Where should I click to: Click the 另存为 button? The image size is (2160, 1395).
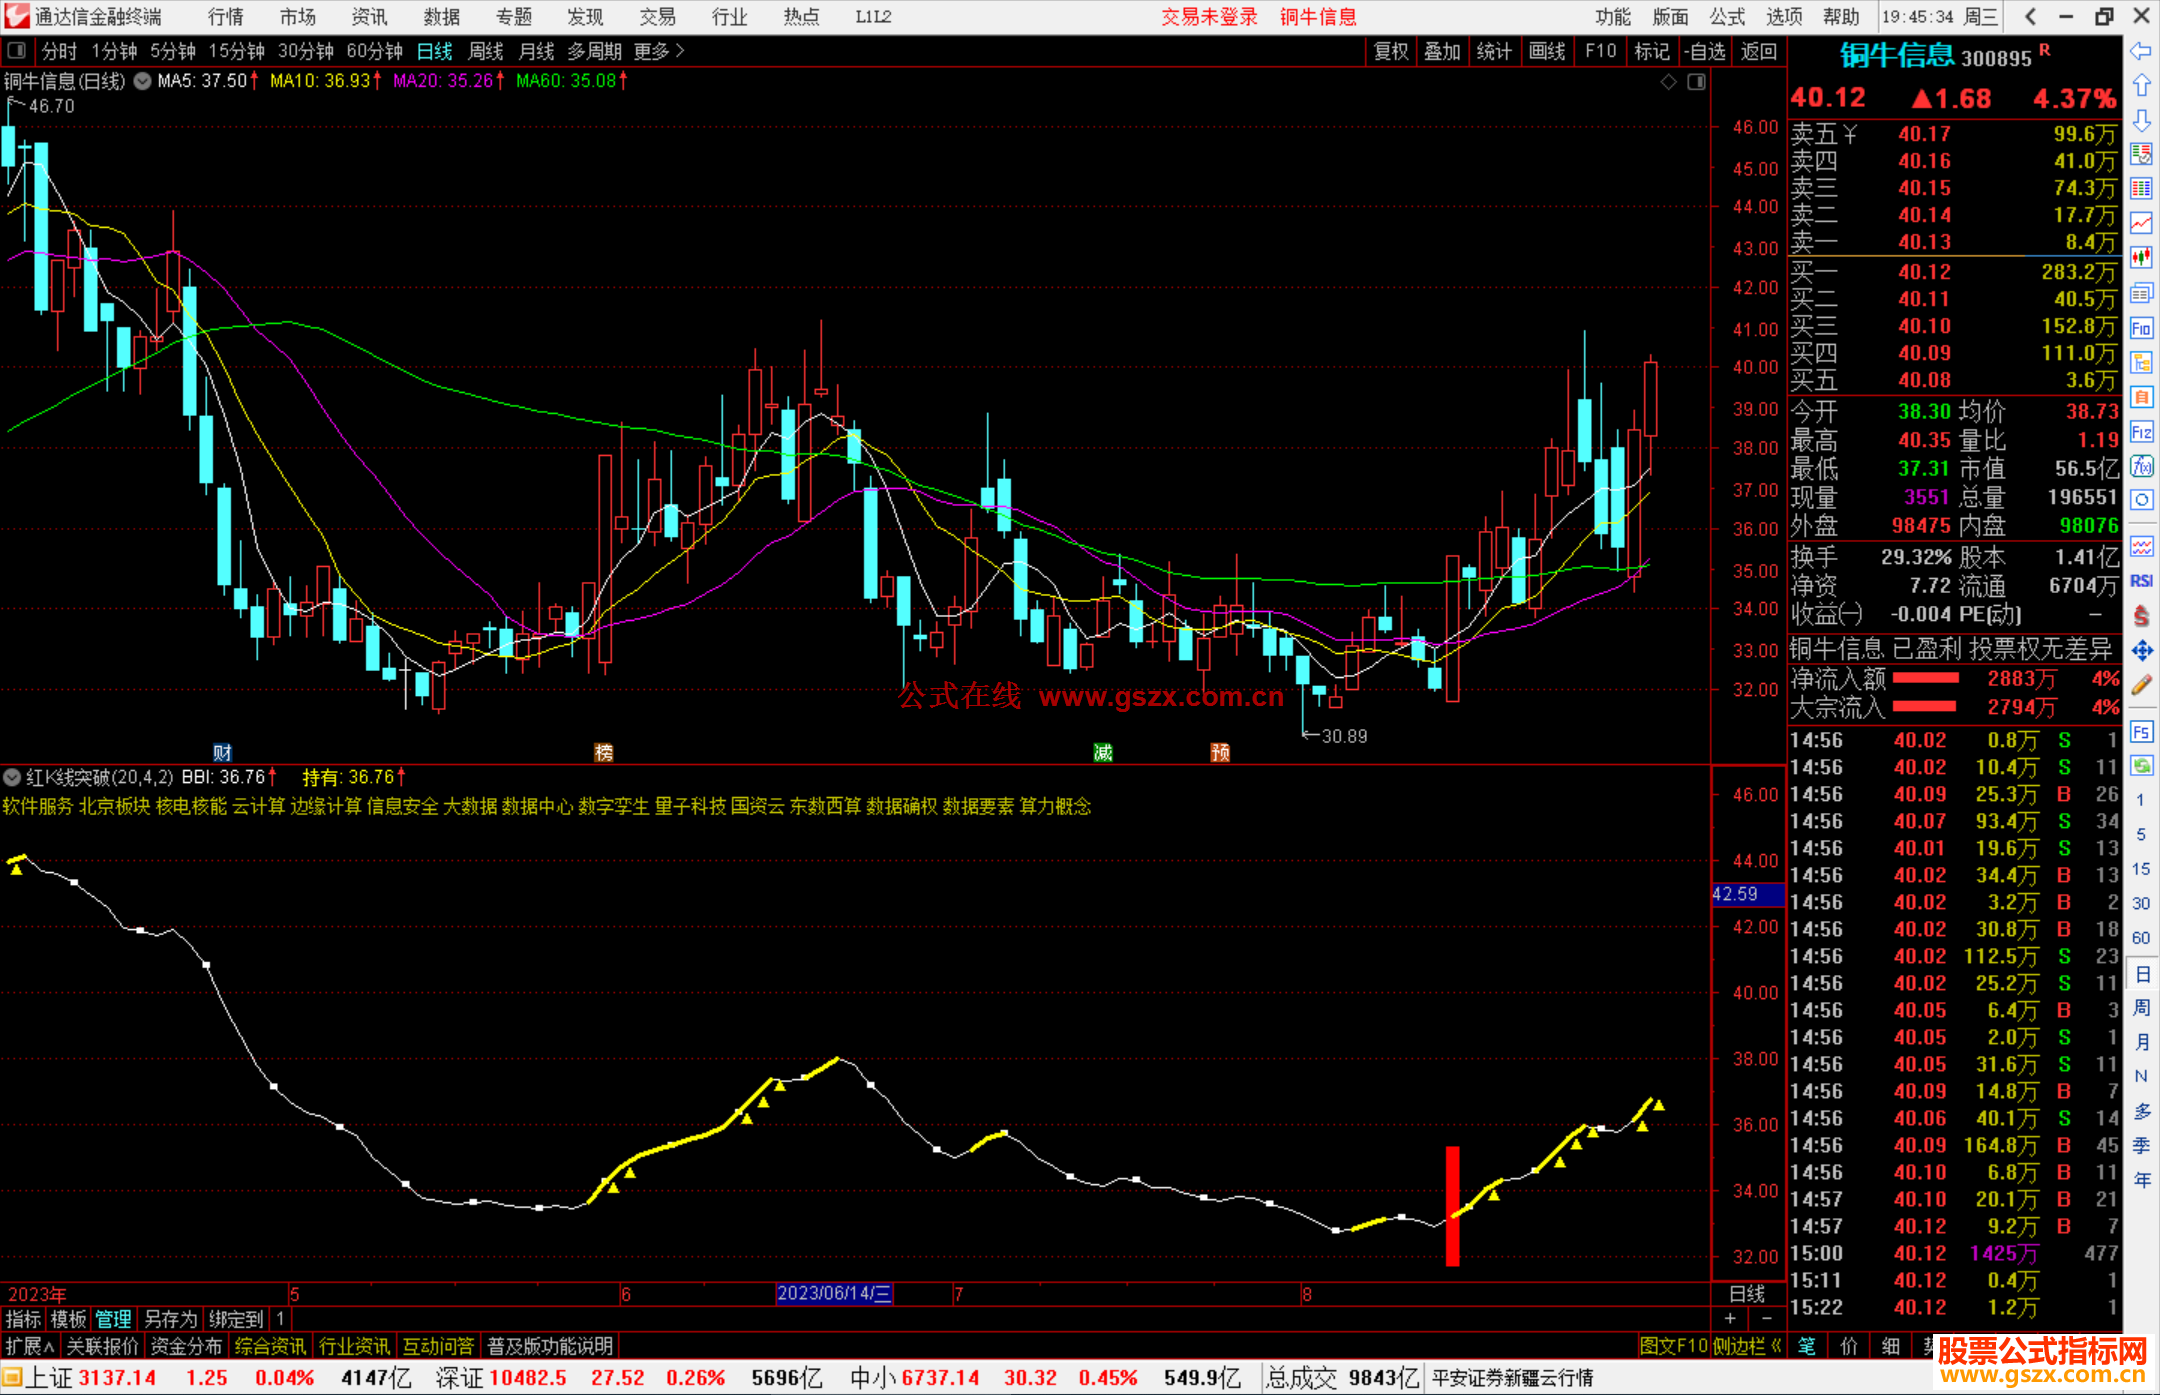pos(170,1319)
